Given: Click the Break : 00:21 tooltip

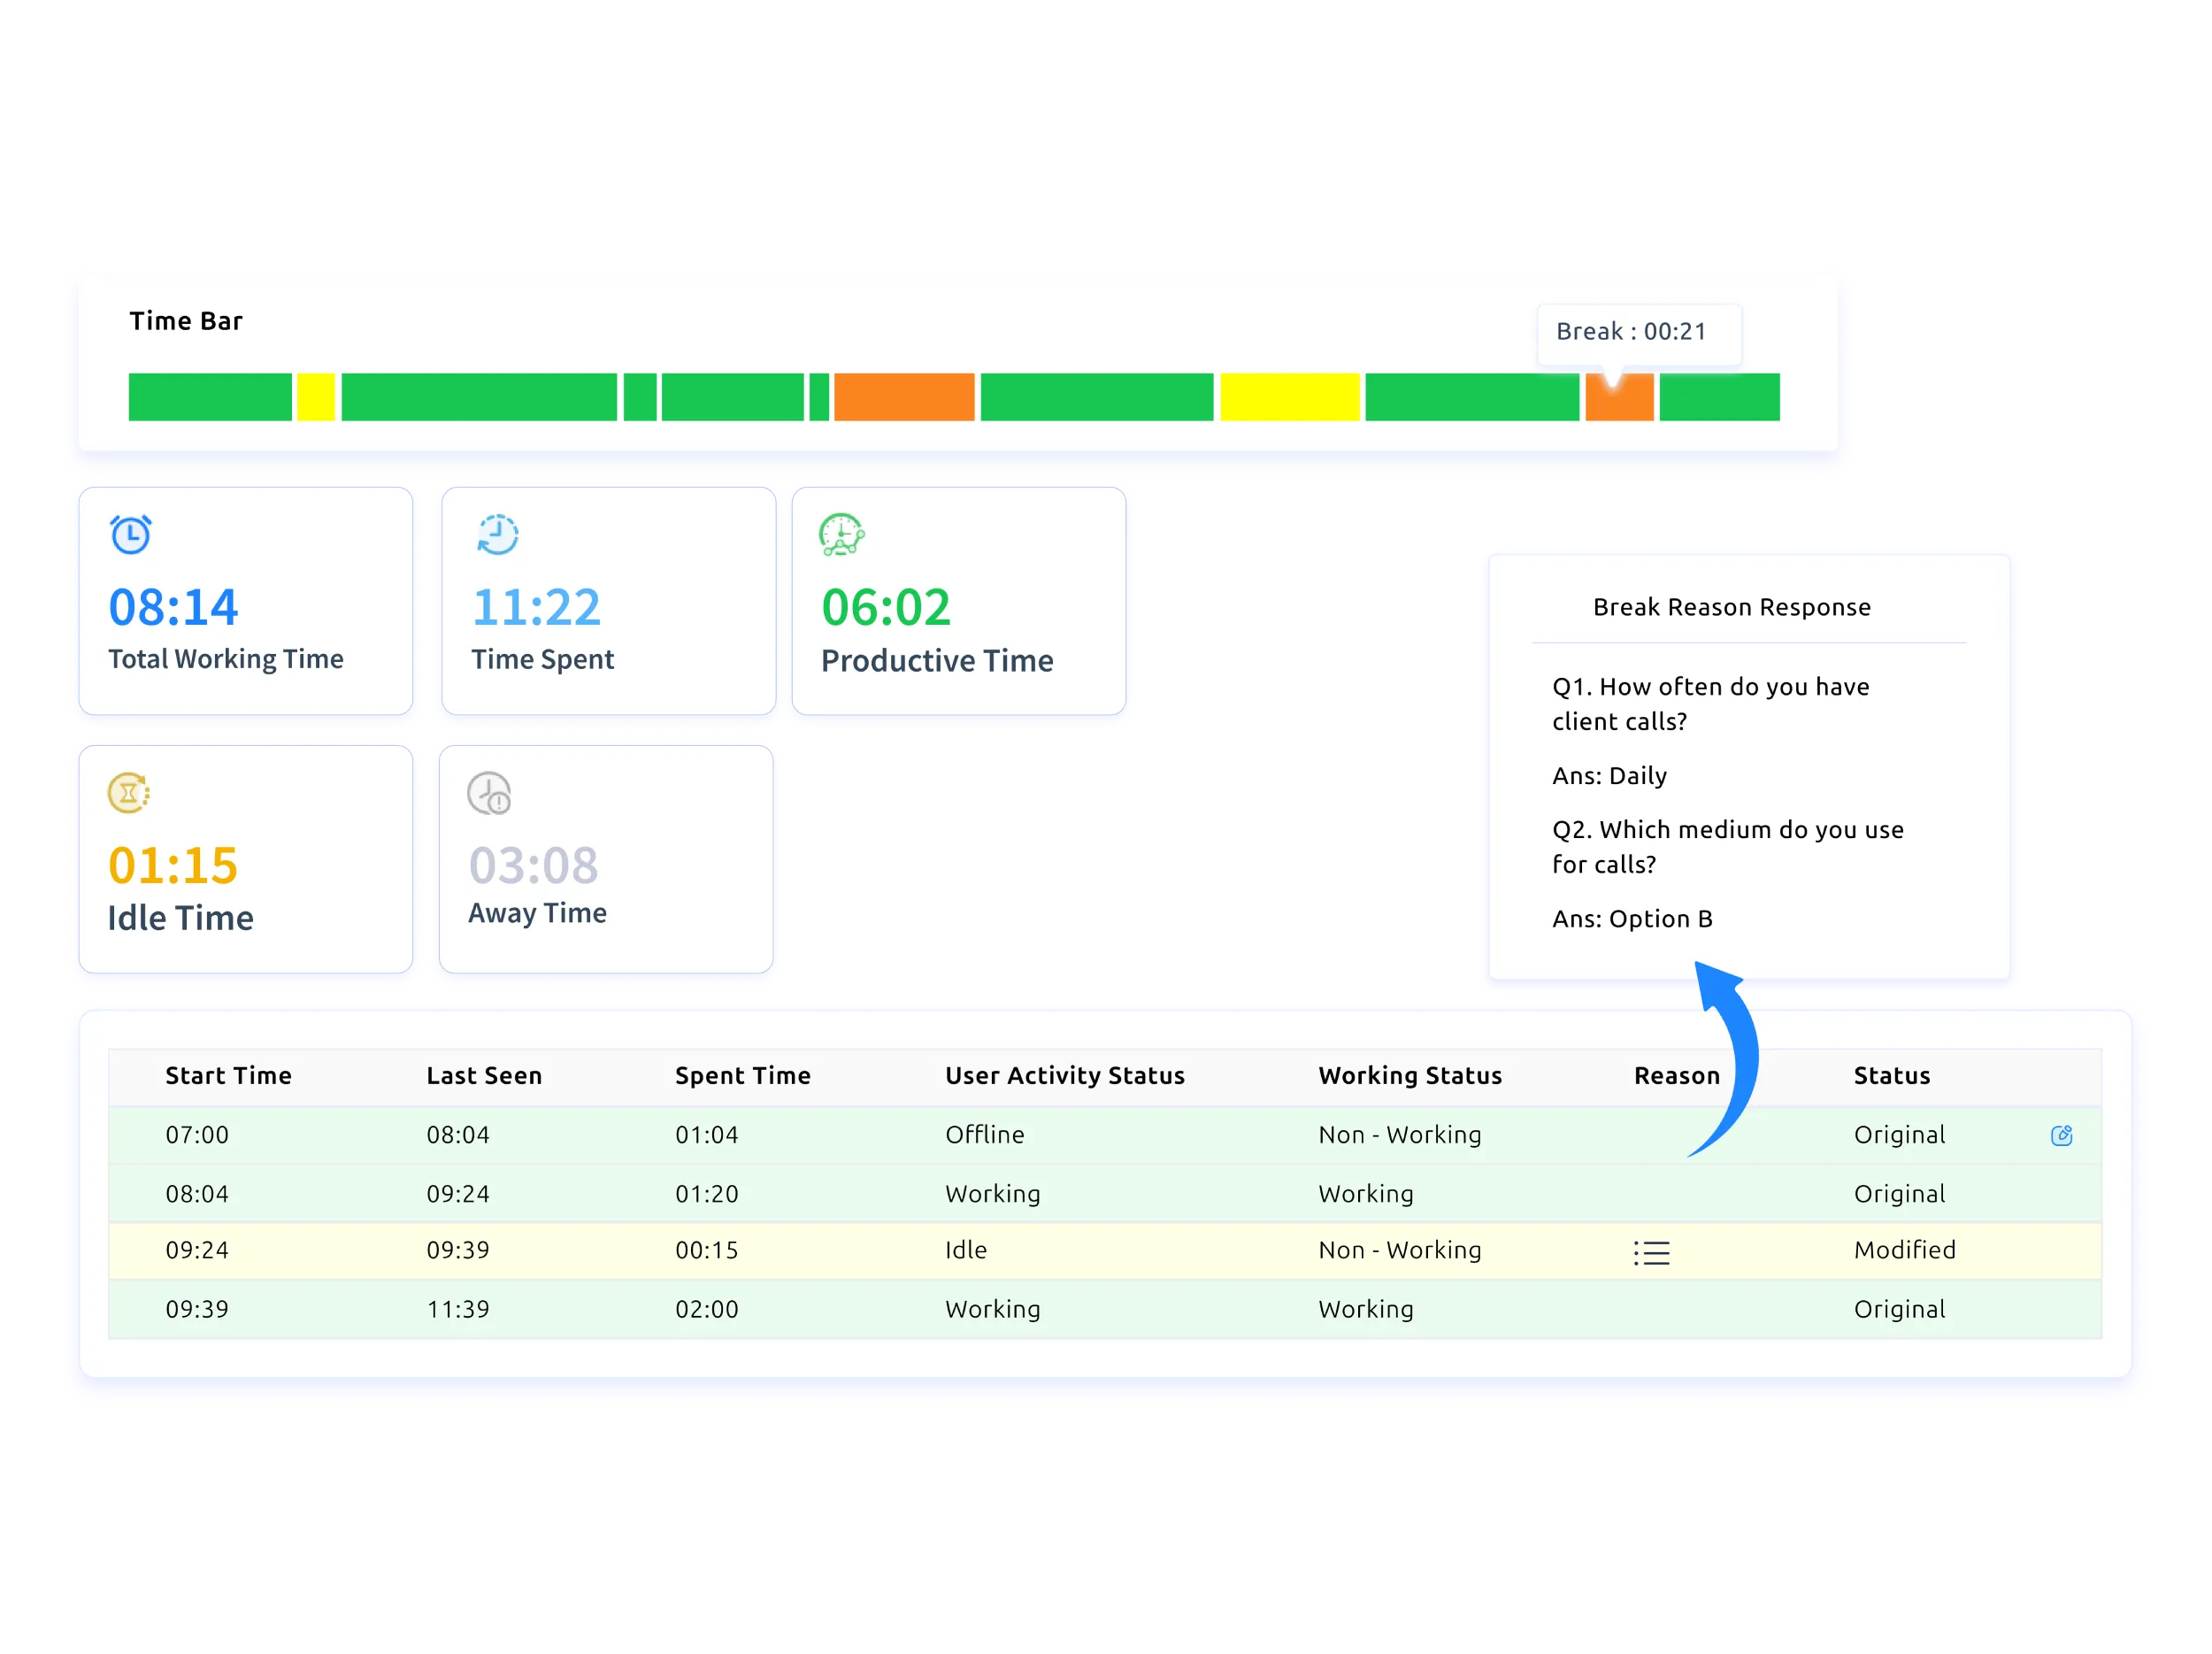Looking at the screenshot, I should tap(1637, 332).
